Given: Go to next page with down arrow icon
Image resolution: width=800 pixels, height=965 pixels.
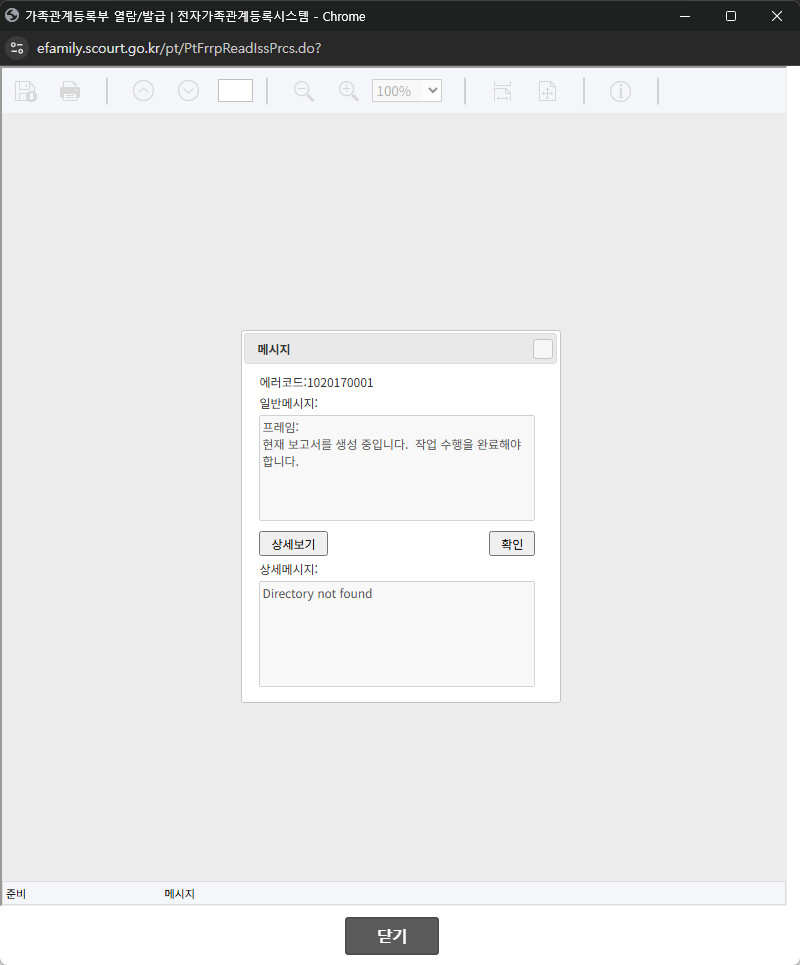Looking at the screenshot, I should [188, 91].
